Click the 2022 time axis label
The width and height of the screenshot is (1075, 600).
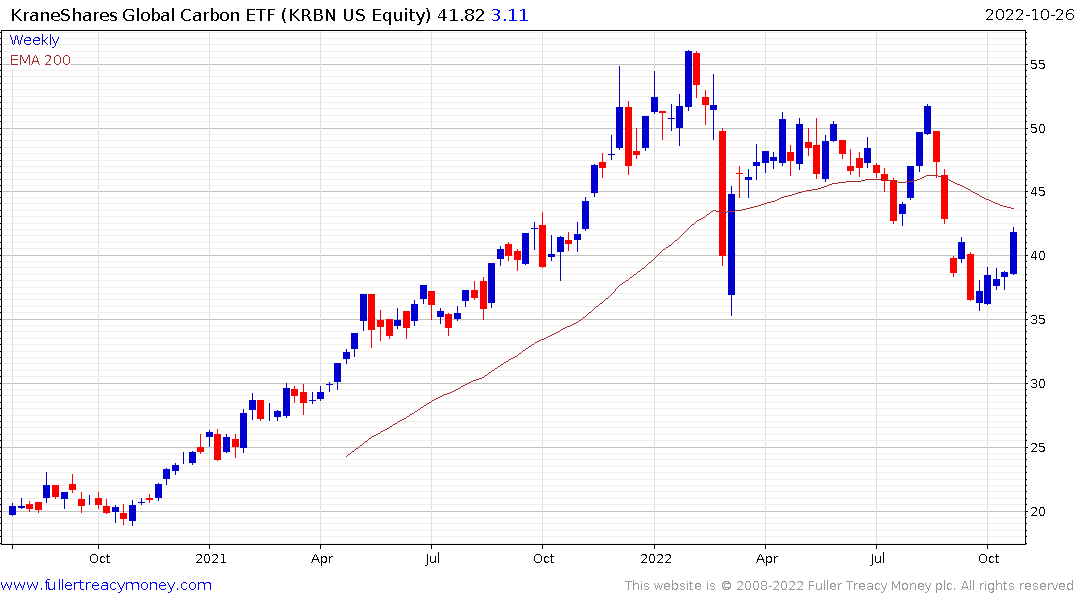tap(656, 558)
